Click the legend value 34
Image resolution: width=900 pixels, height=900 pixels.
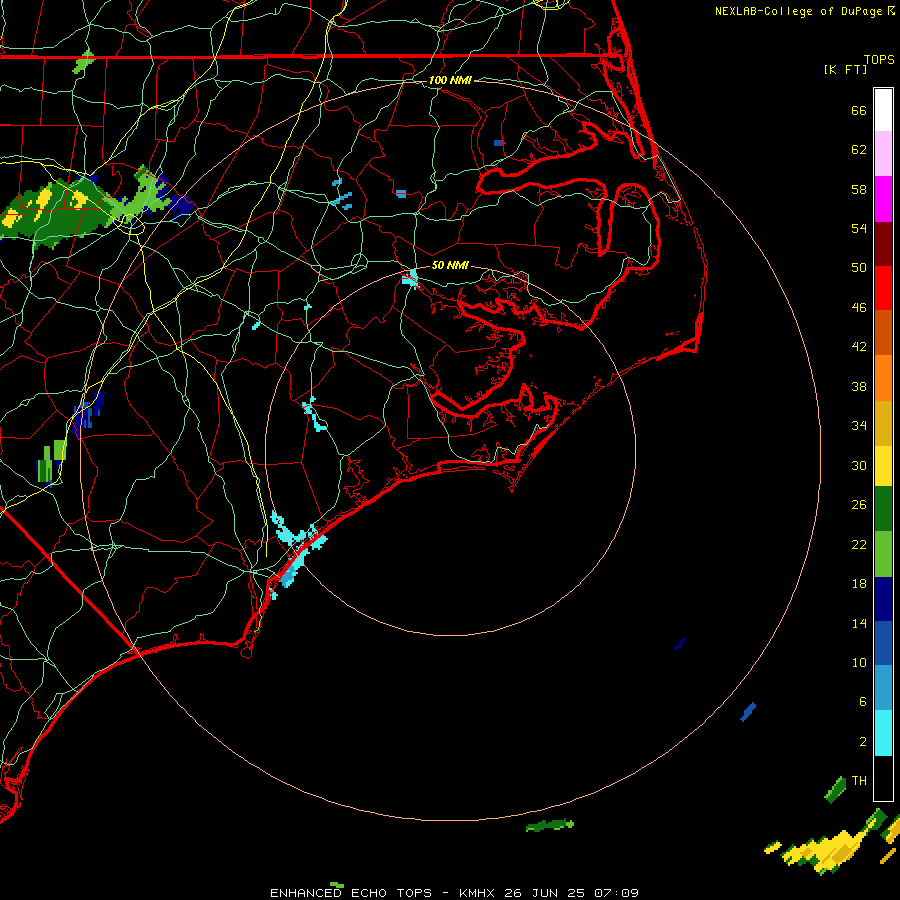[859, 426]
